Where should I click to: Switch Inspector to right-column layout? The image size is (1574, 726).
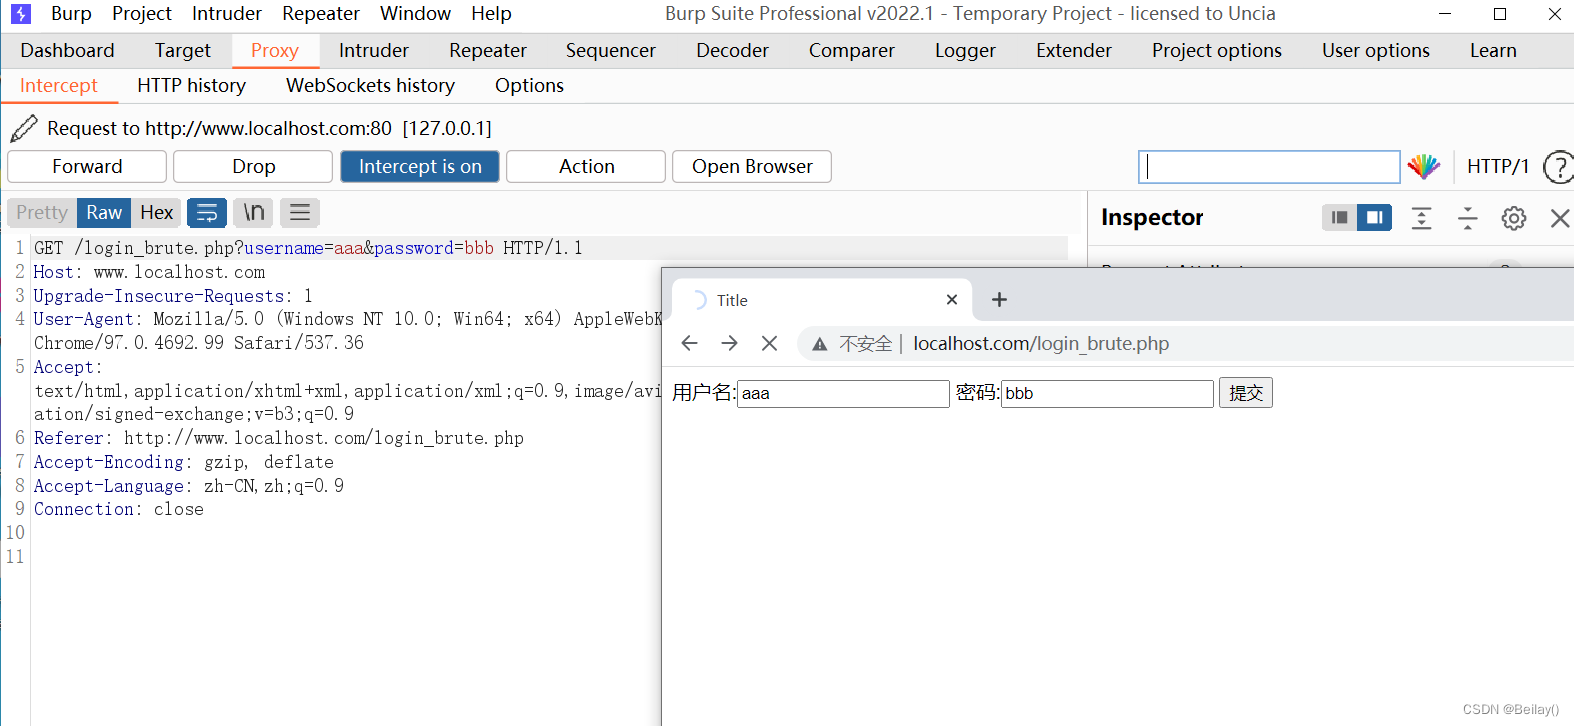[1374, 217]
